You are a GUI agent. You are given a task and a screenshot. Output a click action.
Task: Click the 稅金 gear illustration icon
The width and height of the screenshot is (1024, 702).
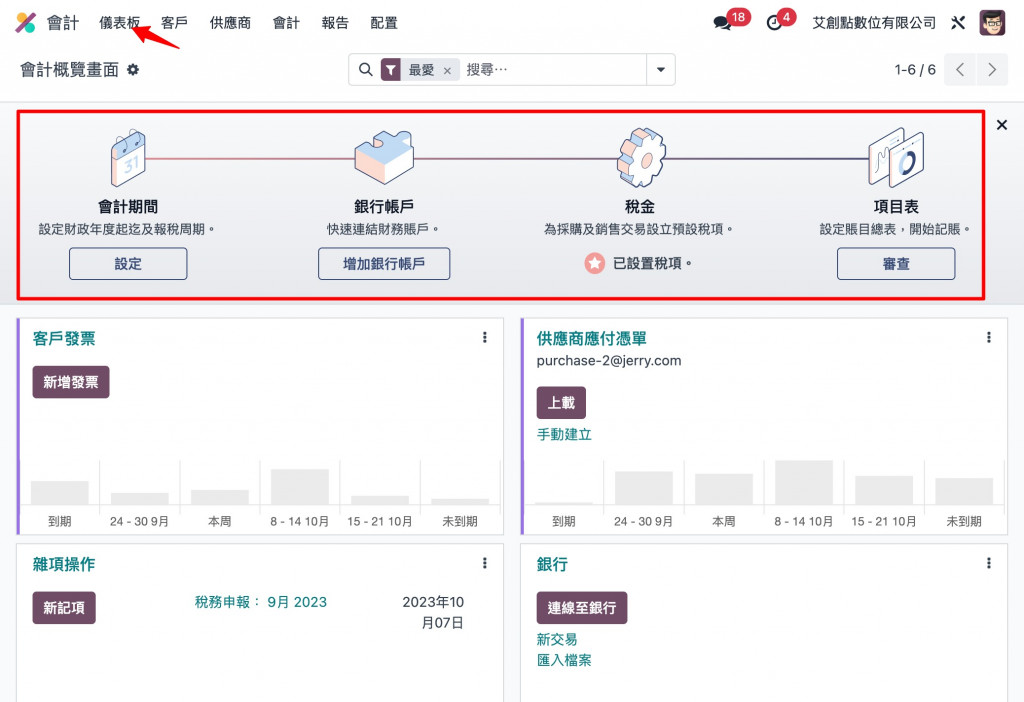640,157
